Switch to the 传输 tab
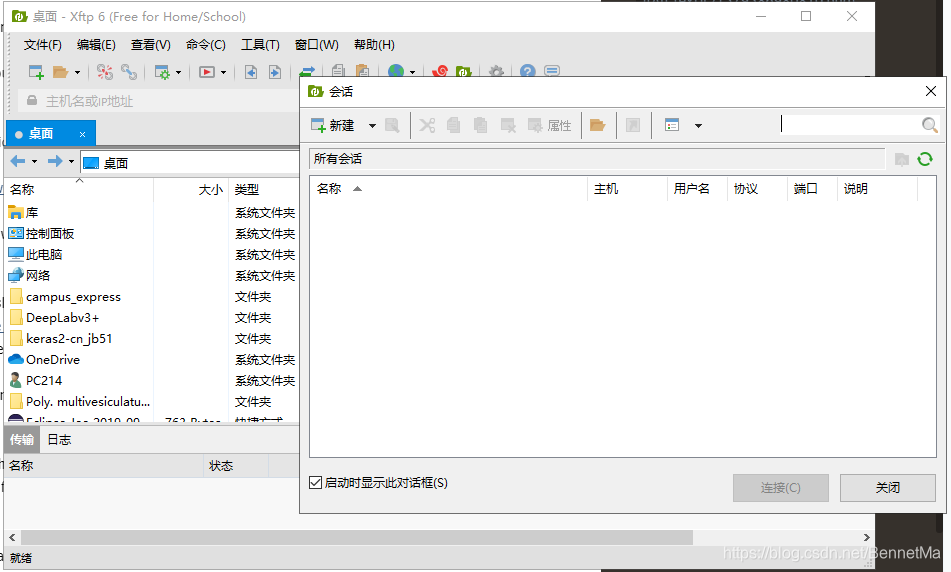The image size is (951, 572). (22, 440)
